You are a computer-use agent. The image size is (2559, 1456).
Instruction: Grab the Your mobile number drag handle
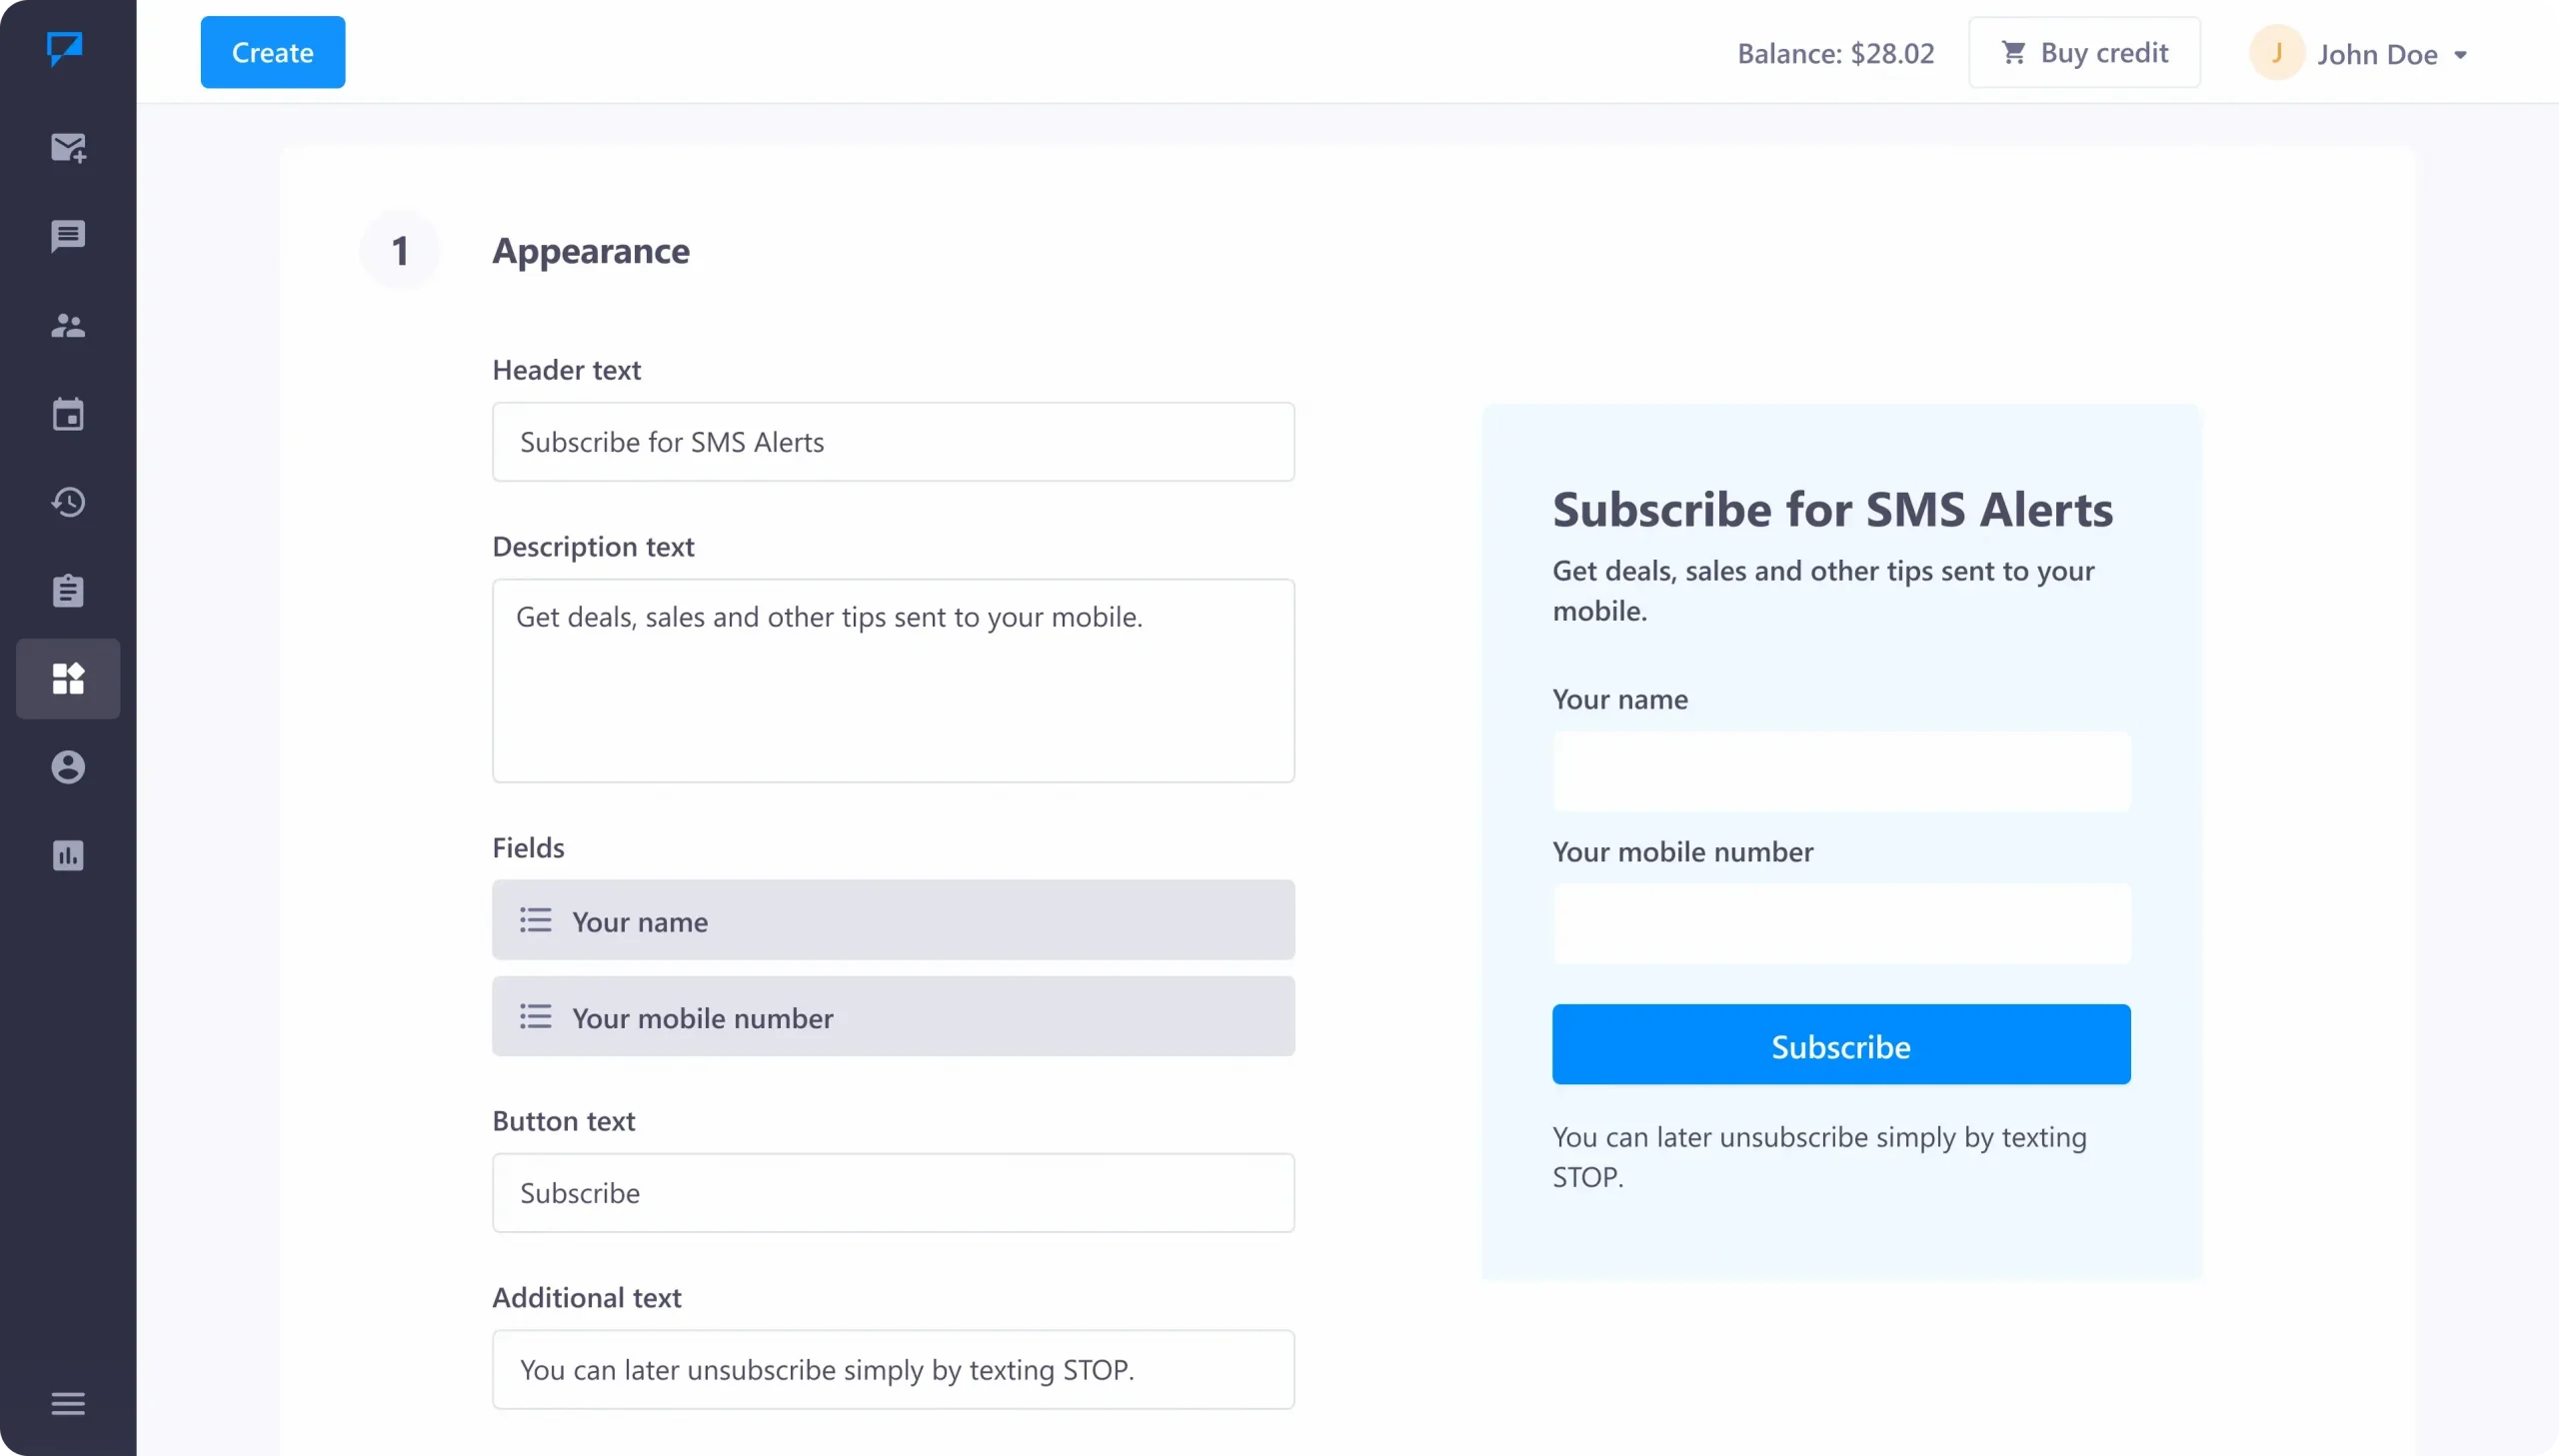pyautogui.click(x=535, y=1016)
